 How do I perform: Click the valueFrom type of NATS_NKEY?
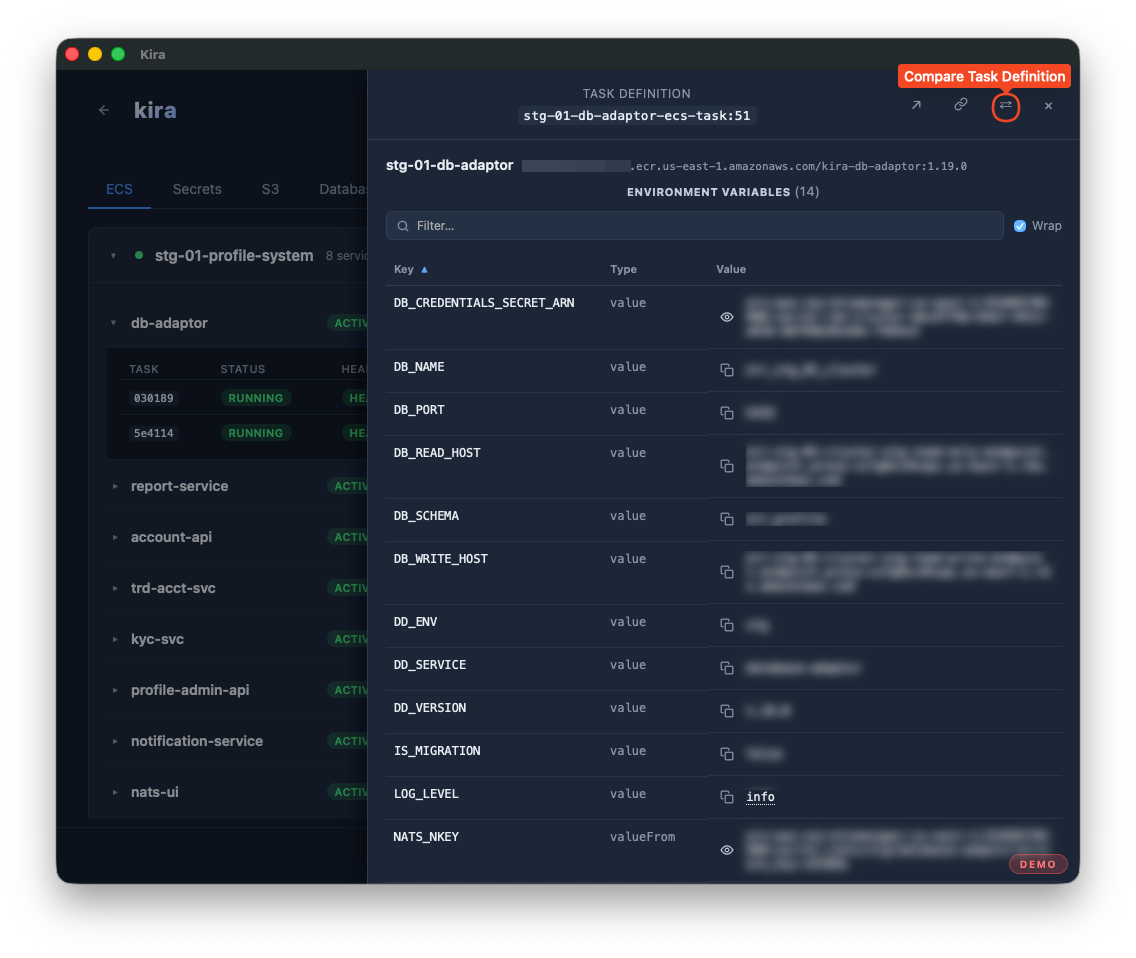pyautogui.click(x=643, y=837)
